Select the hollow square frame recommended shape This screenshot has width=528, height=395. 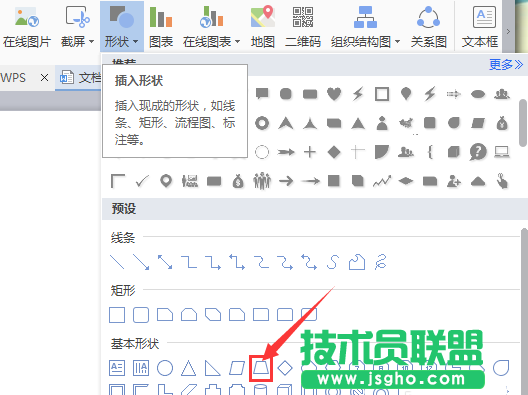382,94
